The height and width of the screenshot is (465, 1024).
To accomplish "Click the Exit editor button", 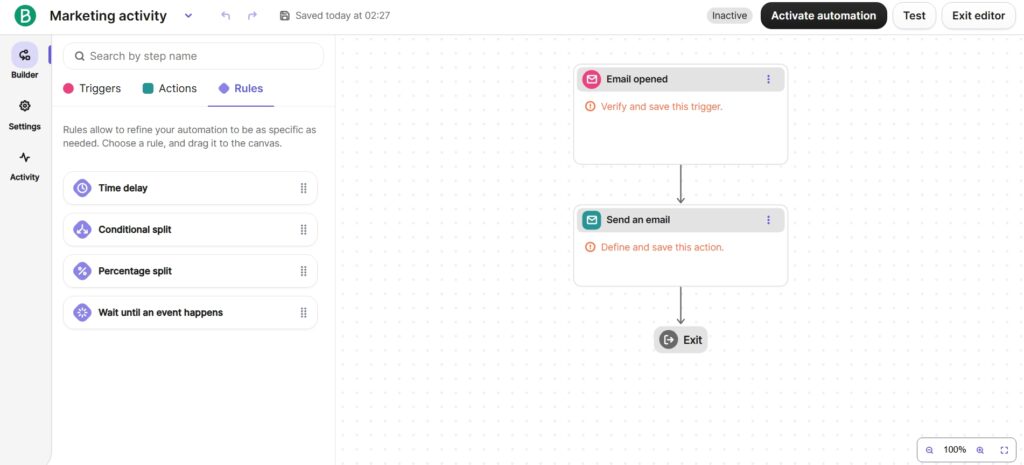I will 978,16.
